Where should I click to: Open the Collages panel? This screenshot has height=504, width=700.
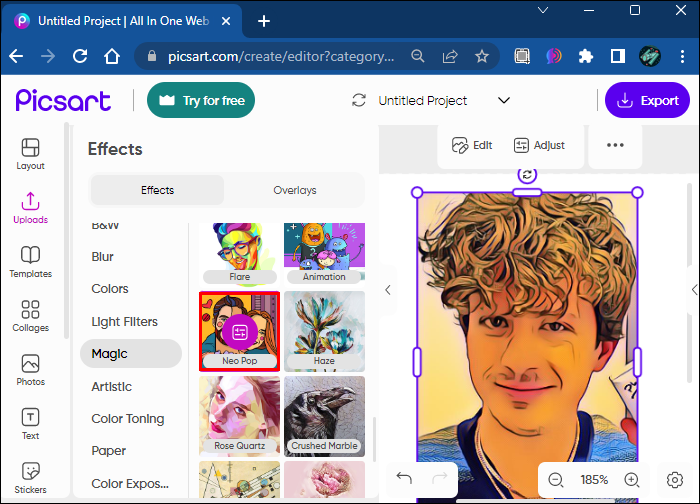pos(30,316)
